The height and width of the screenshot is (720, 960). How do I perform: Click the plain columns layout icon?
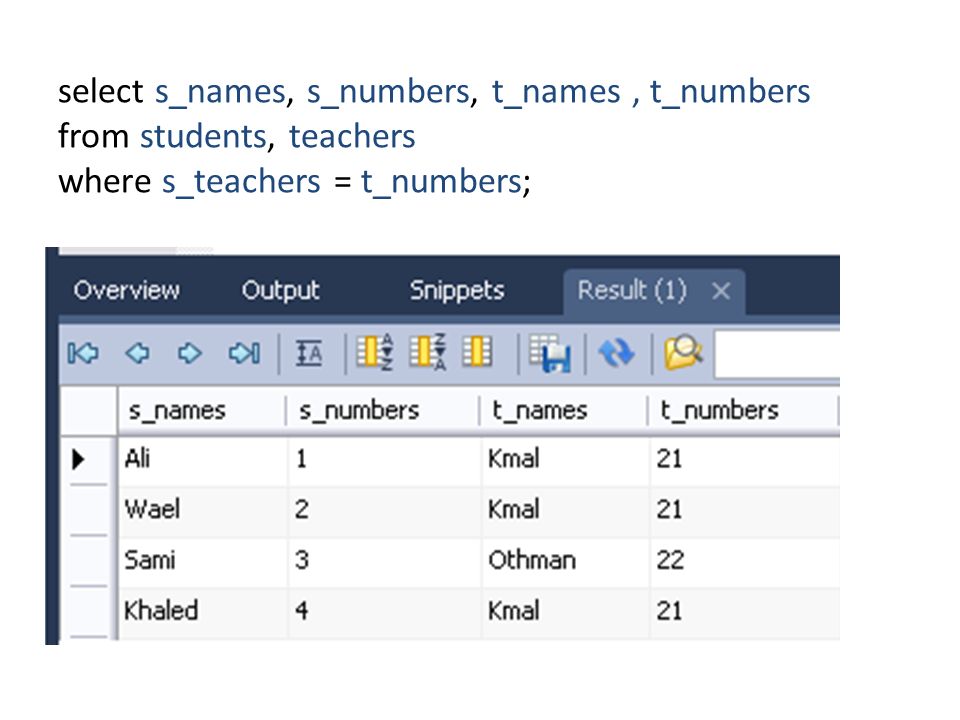(477, 352)
